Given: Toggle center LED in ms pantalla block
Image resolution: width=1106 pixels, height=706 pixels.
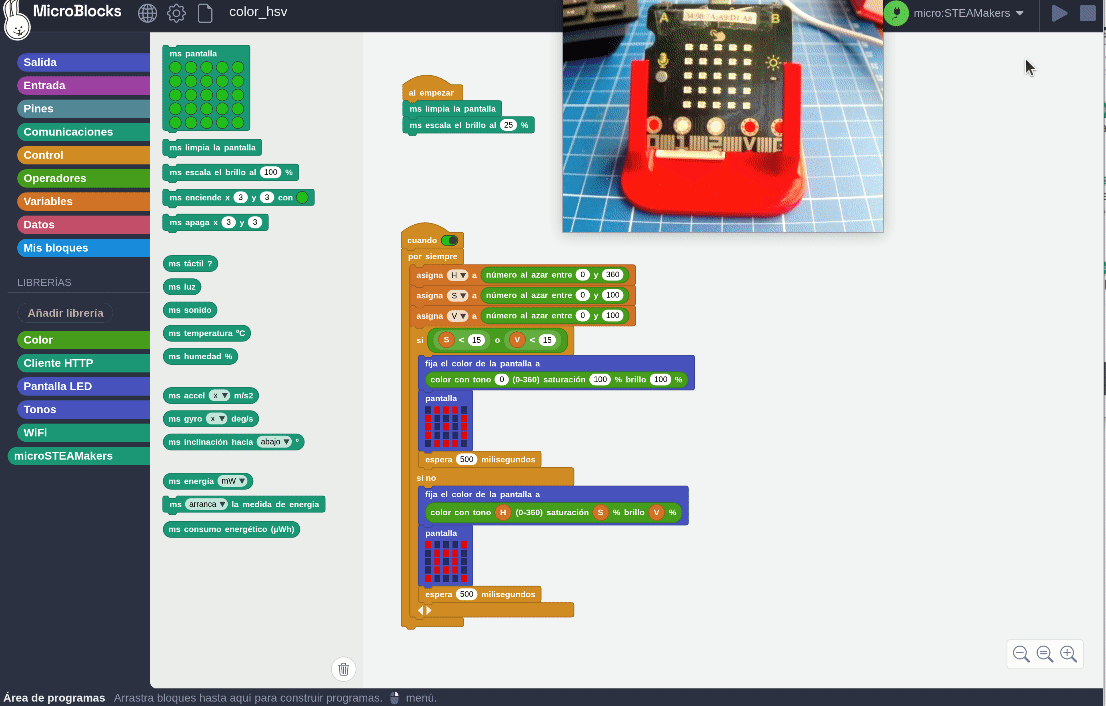Looking at the screenshot, I should click(x=207, y=95).
